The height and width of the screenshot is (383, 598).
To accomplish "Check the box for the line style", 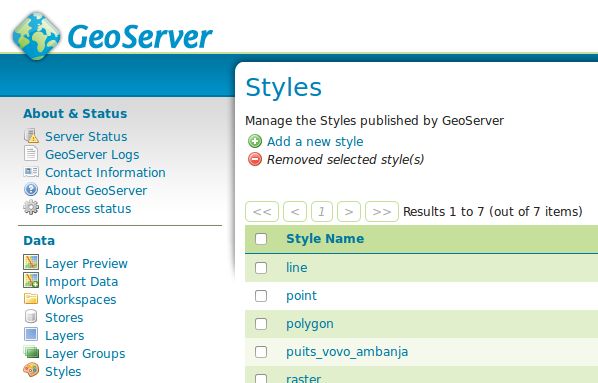I will pyautogui.click(x=261, y=268).
